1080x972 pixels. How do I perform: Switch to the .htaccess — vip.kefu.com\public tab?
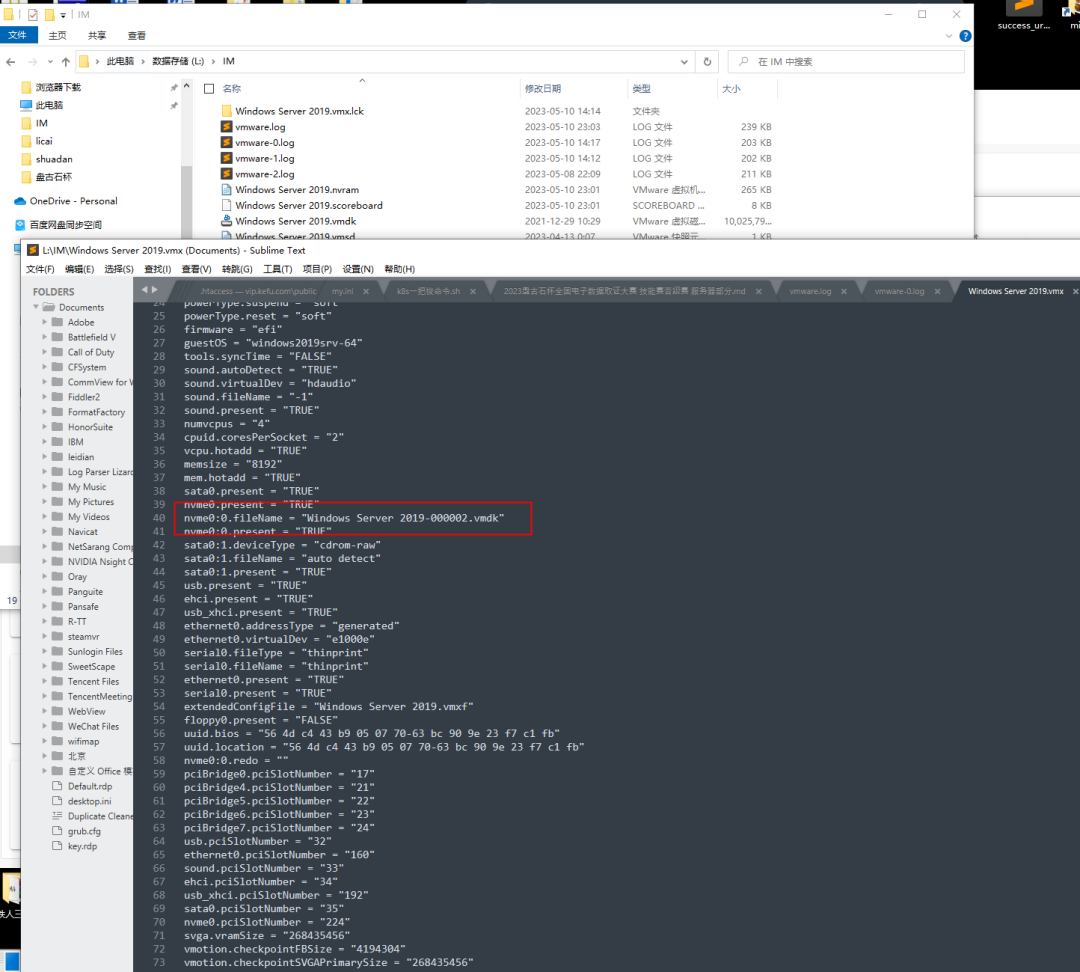(x=258, y=291)
